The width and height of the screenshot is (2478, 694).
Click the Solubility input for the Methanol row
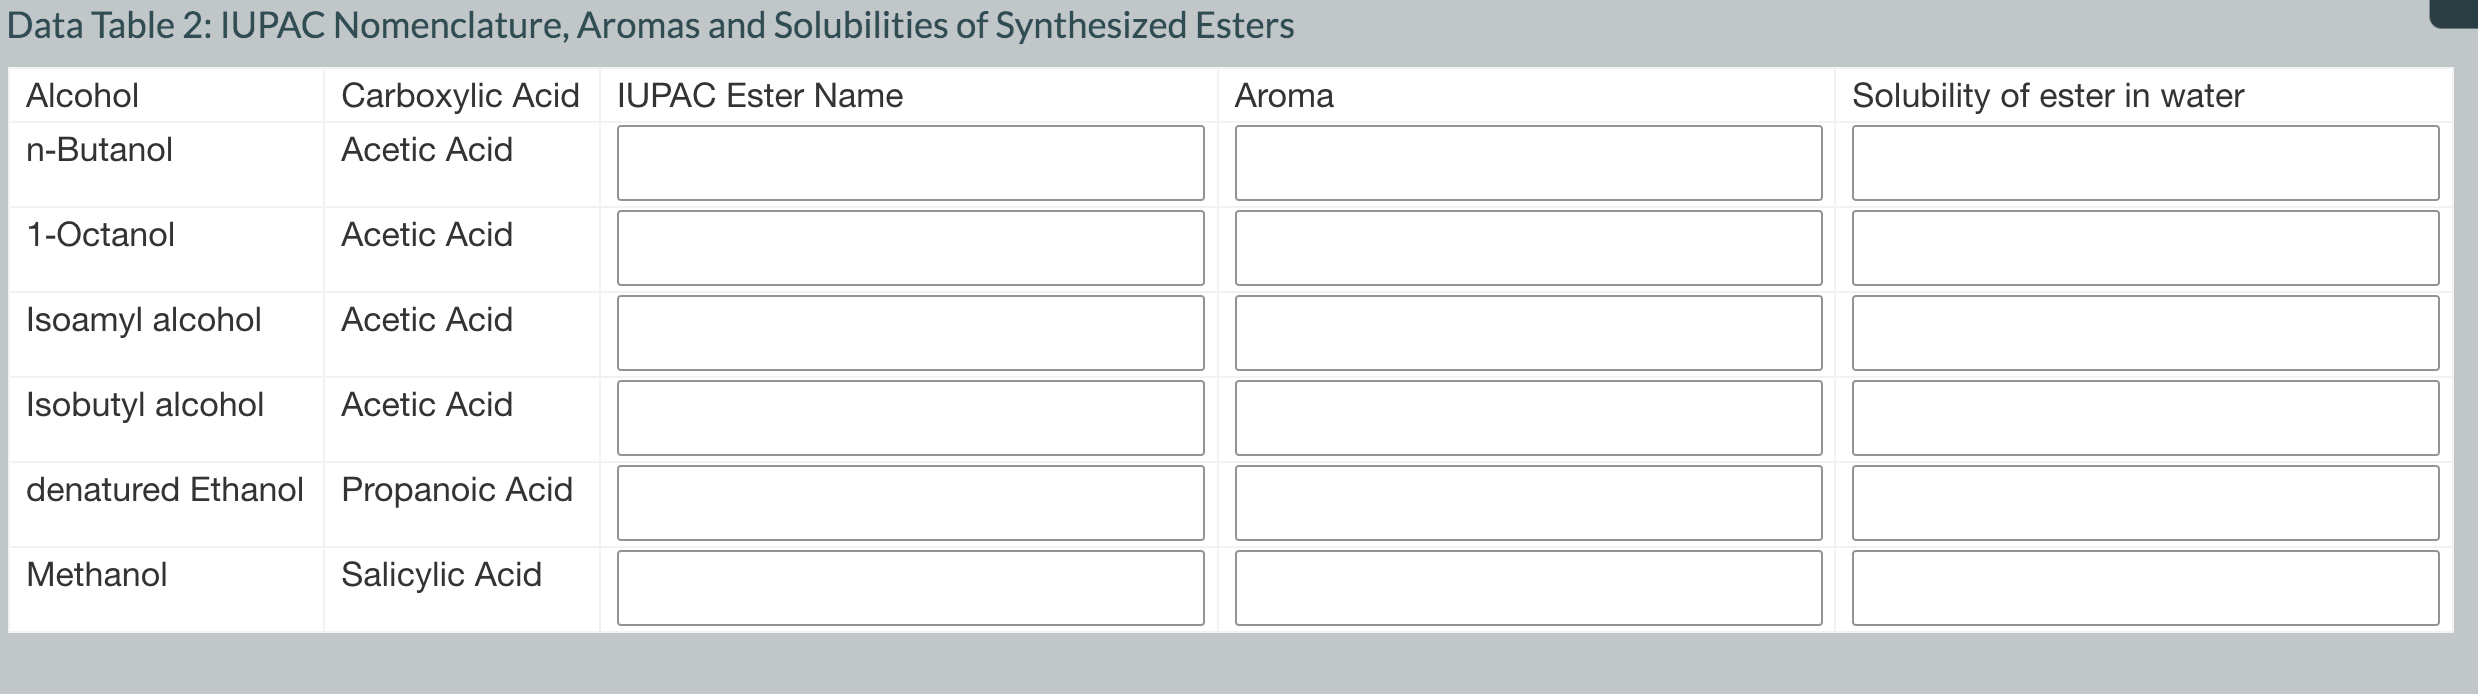pyautogui.click(x=2144, y=588)
